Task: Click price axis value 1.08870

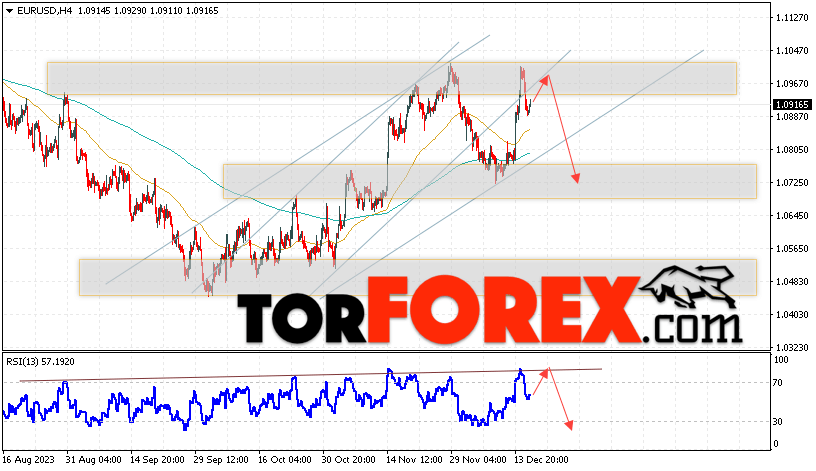Action: (x=792, y=117)
